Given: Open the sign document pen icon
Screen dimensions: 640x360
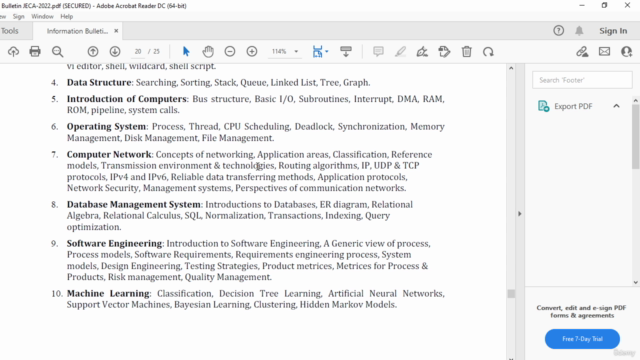Looking at the screenshot, I should coord(422,51).
